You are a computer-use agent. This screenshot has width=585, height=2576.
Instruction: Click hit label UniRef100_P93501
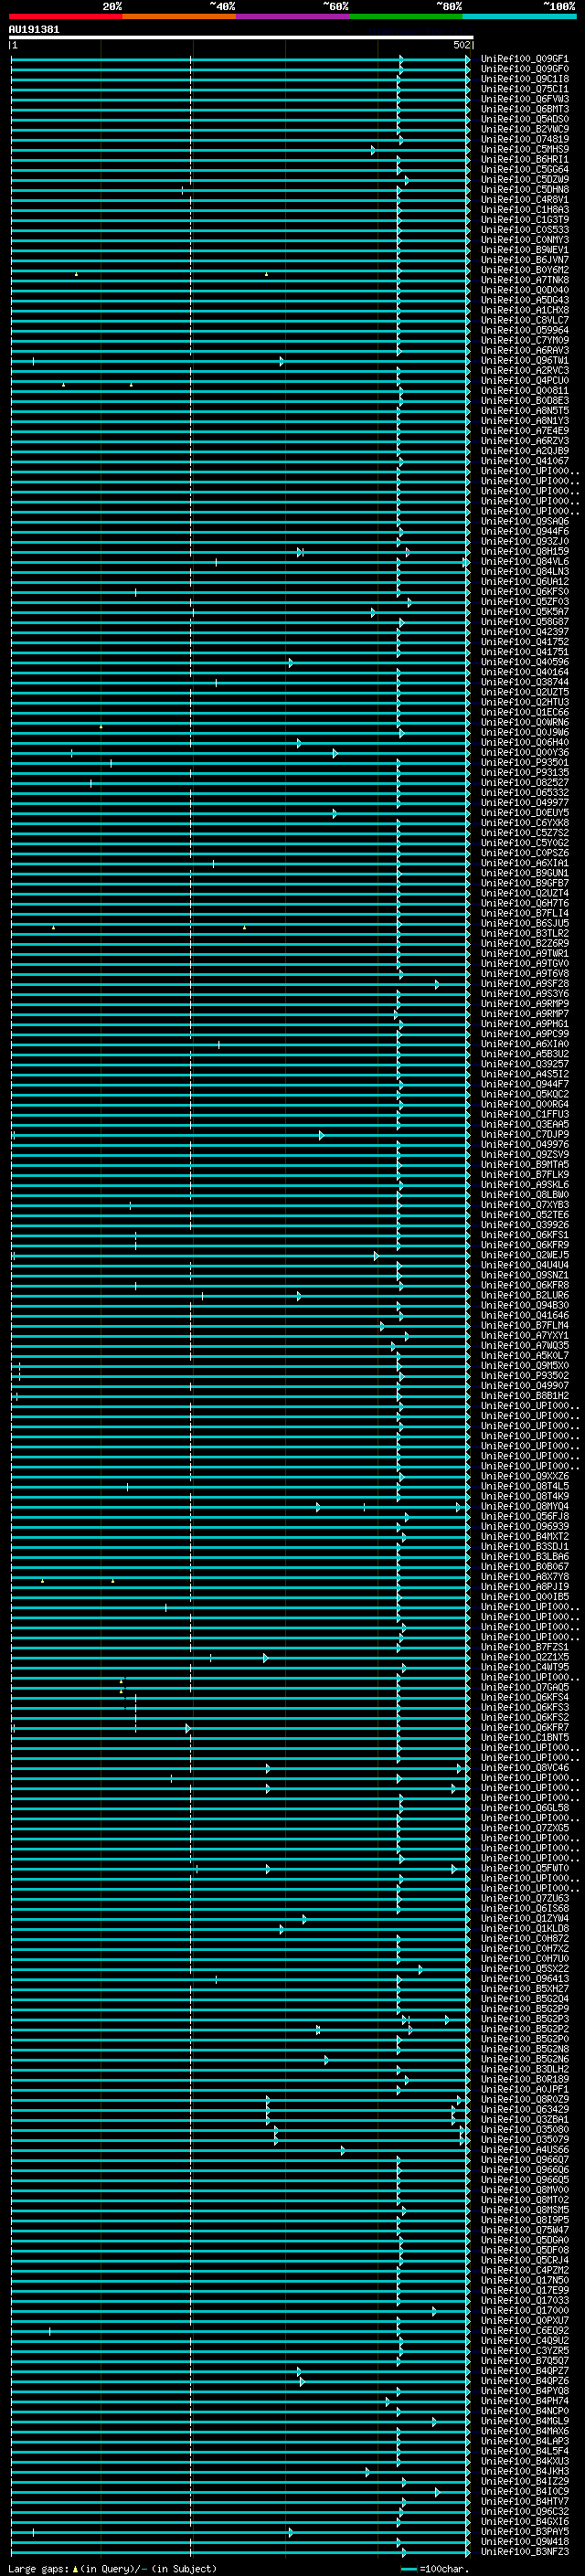[525, 763]
